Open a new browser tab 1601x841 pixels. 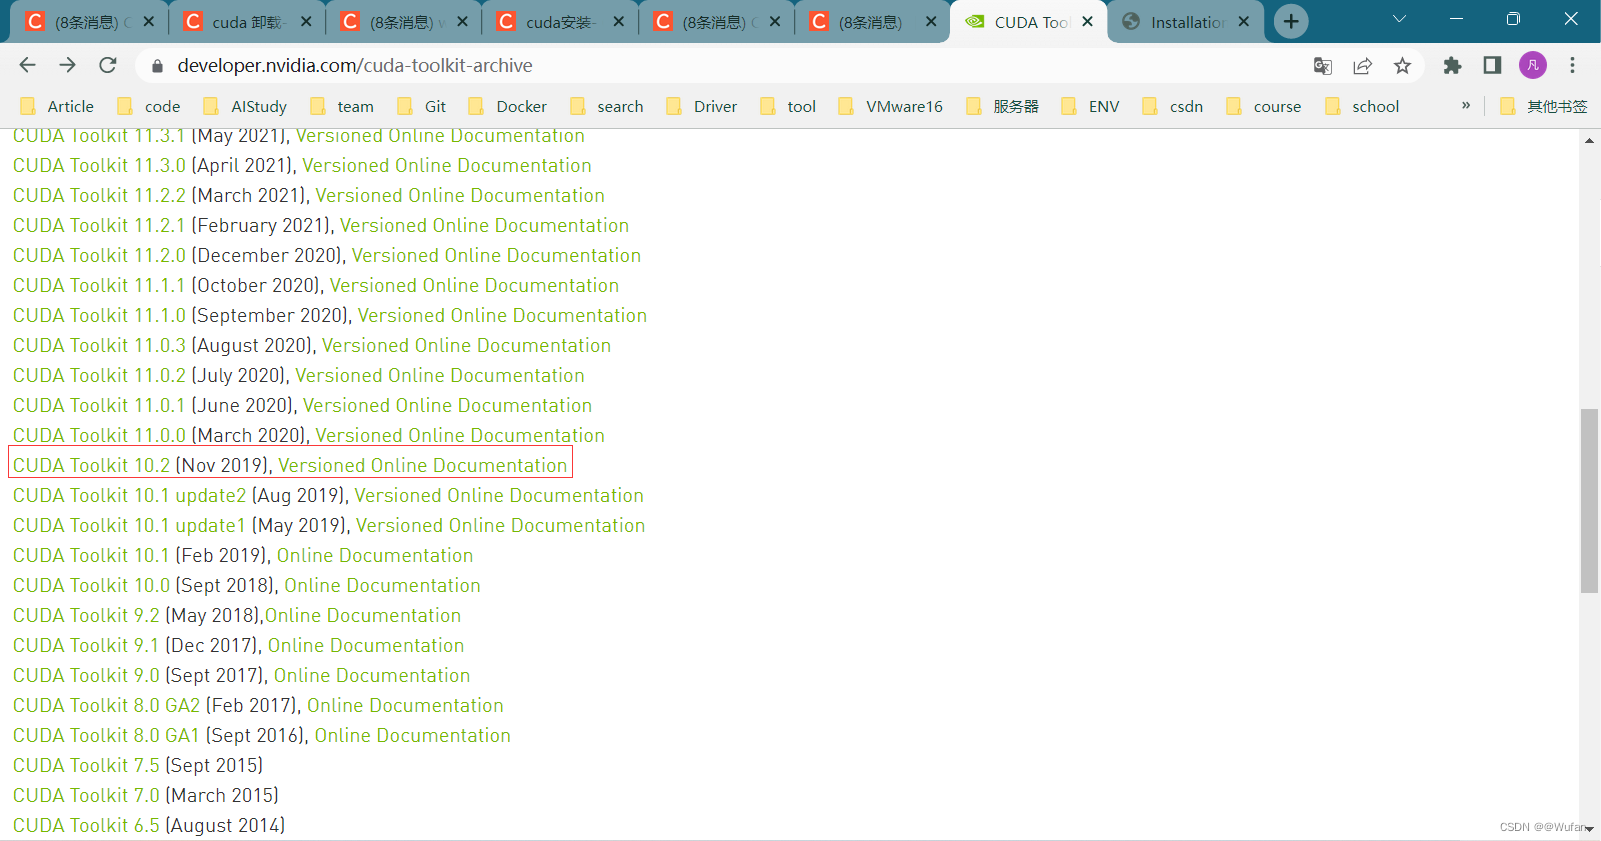1291,21
